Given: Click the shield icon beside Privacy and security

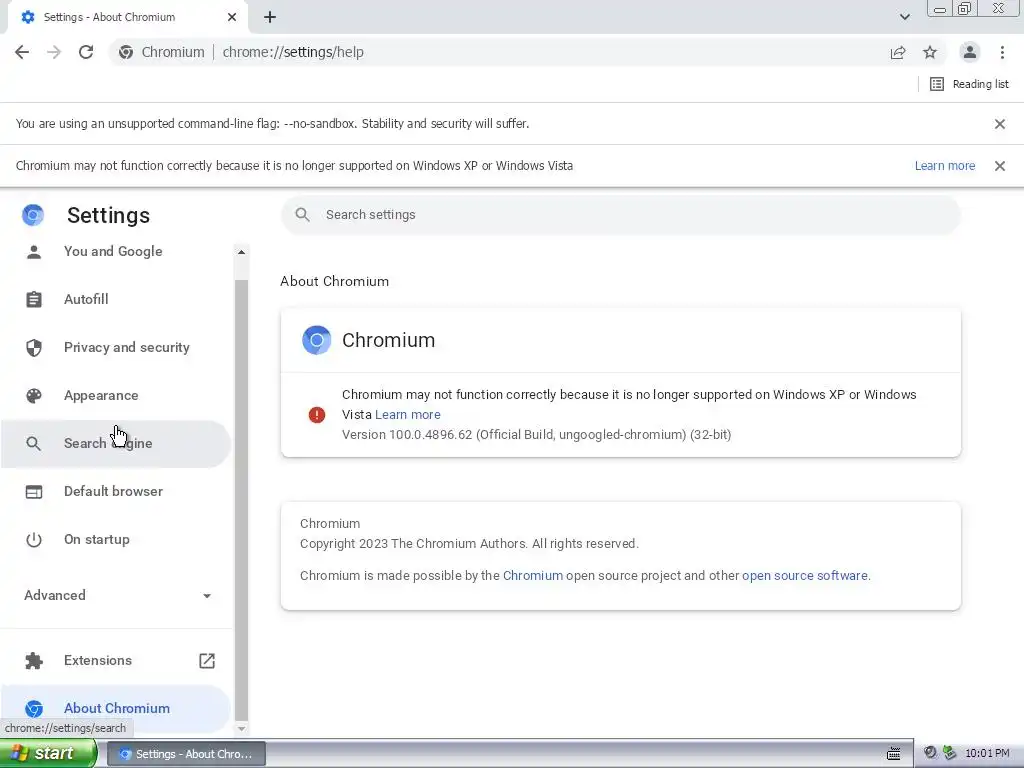Looking at the screenshot, I should (x=34, y=347).
